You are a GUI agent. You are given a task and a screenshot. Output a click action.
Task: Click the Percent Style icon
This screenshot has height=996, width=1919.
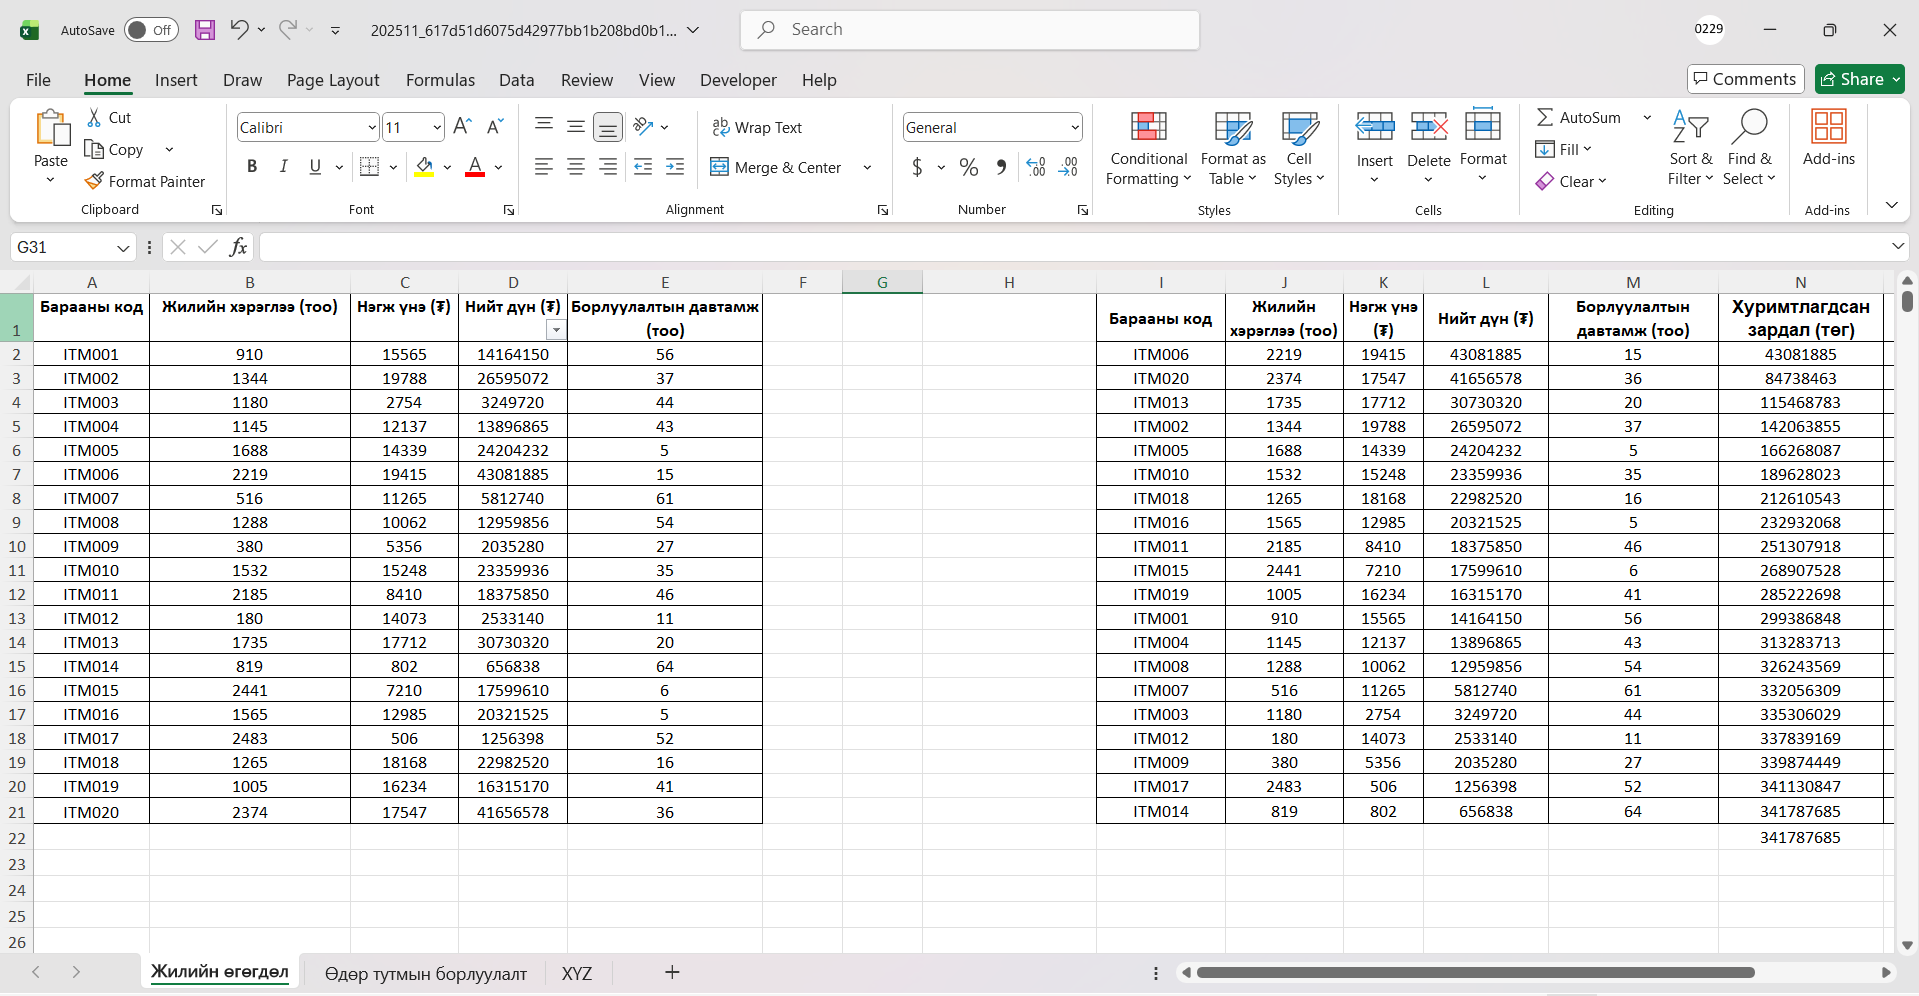[968, 167]
